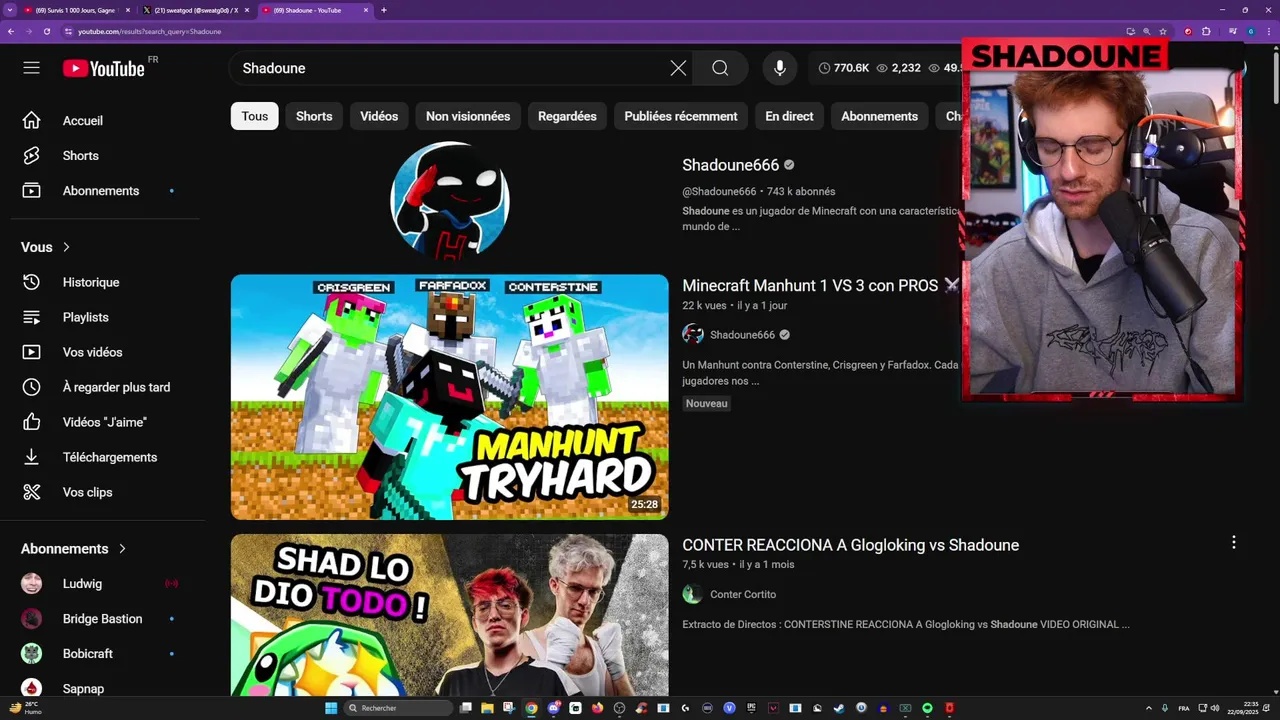
Task: Start voice search with the microphone
Action: pos(780,68)
